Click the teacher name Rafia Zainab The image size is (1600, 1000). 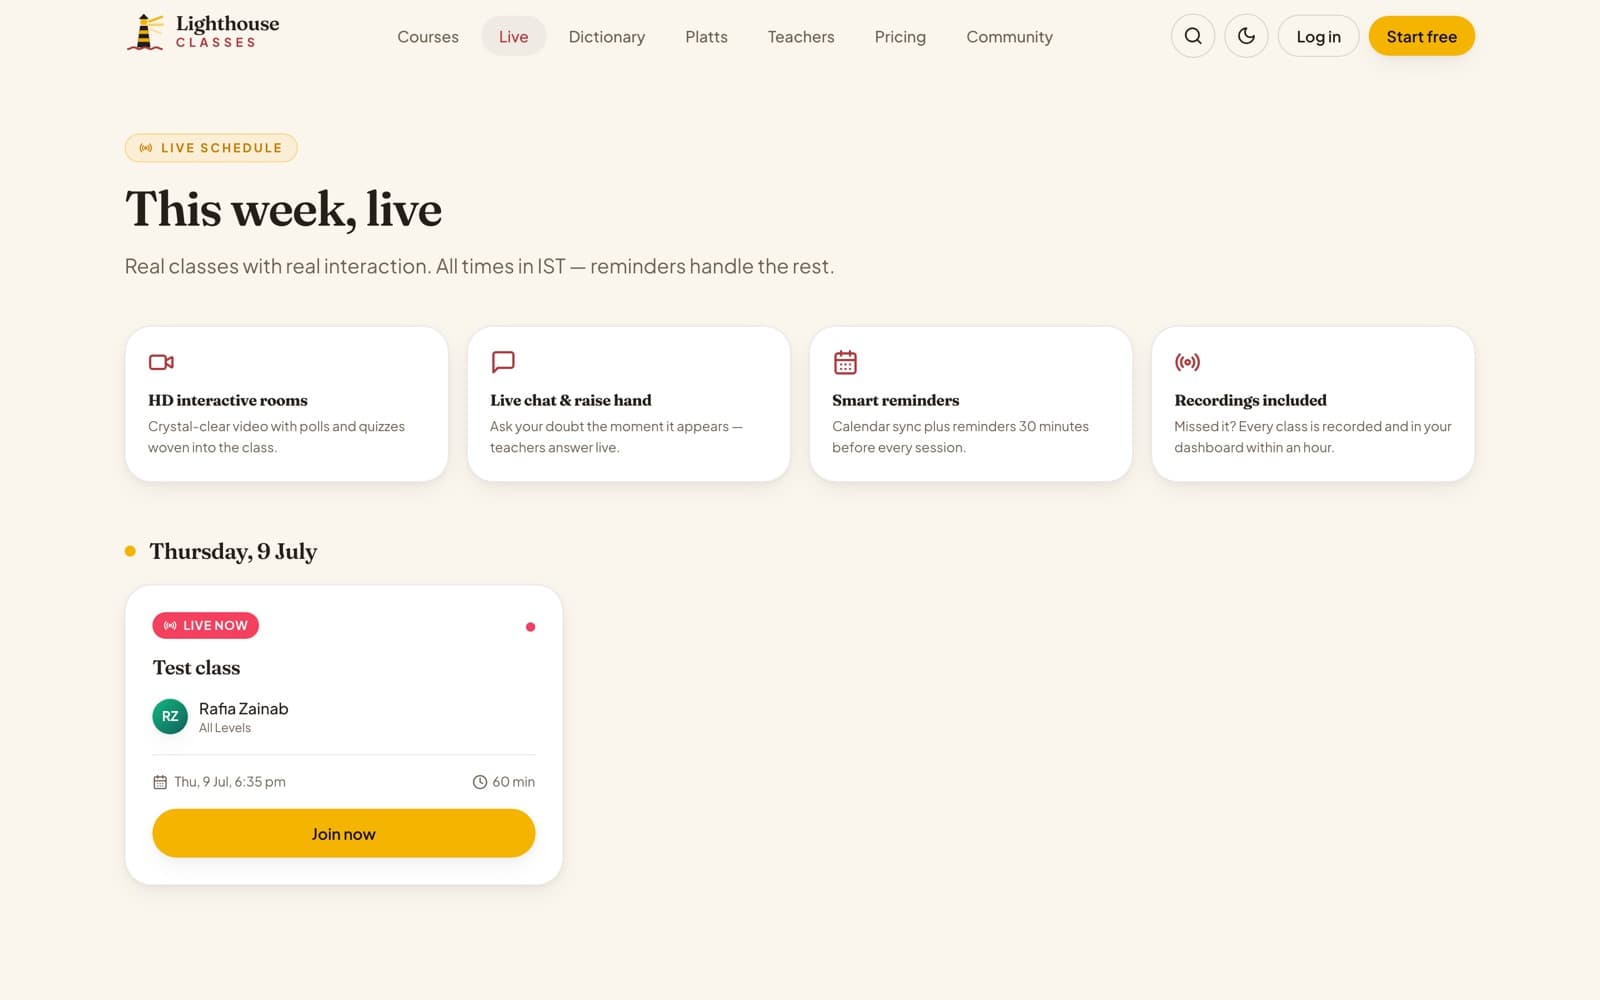(243, 708)
